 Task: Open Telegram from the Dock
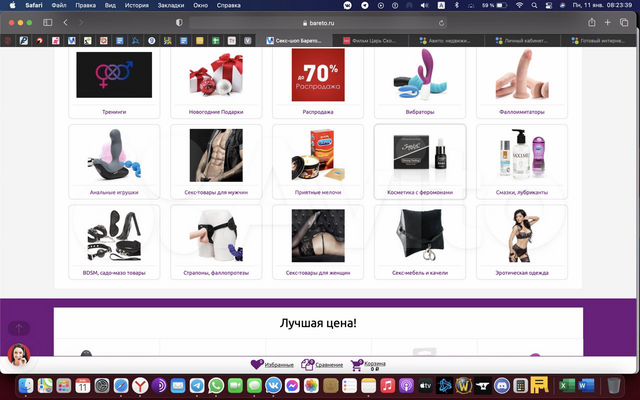[196, 386]
